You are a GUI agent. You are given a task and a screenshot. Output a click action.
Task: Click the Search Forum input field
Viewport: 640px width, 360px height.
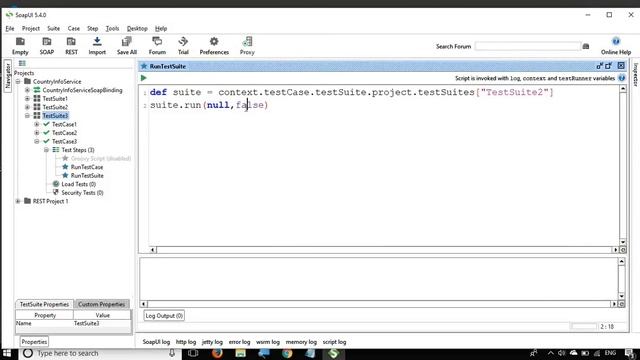tap(527, 47)
